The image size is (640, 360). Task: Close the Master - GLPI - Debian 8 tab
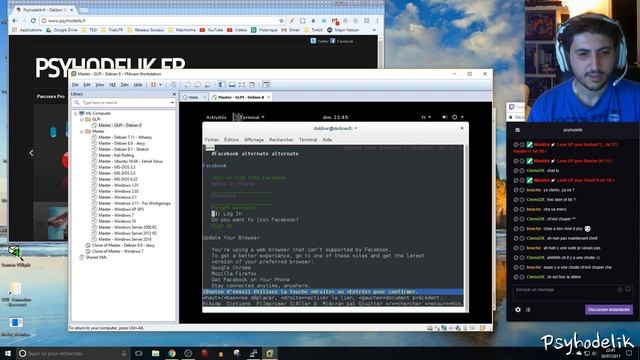coord(268,97)
